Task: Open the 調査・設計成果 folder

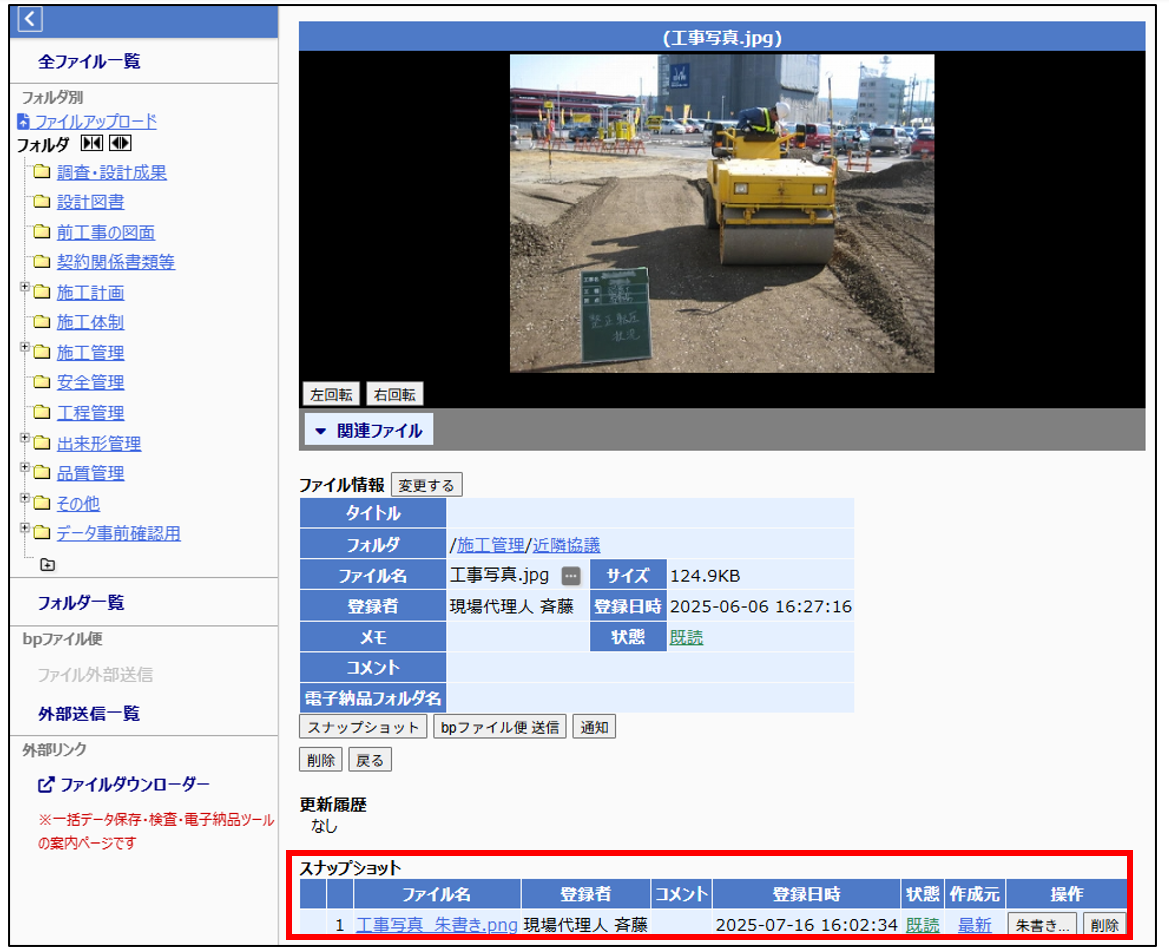Action: (111, 173)
